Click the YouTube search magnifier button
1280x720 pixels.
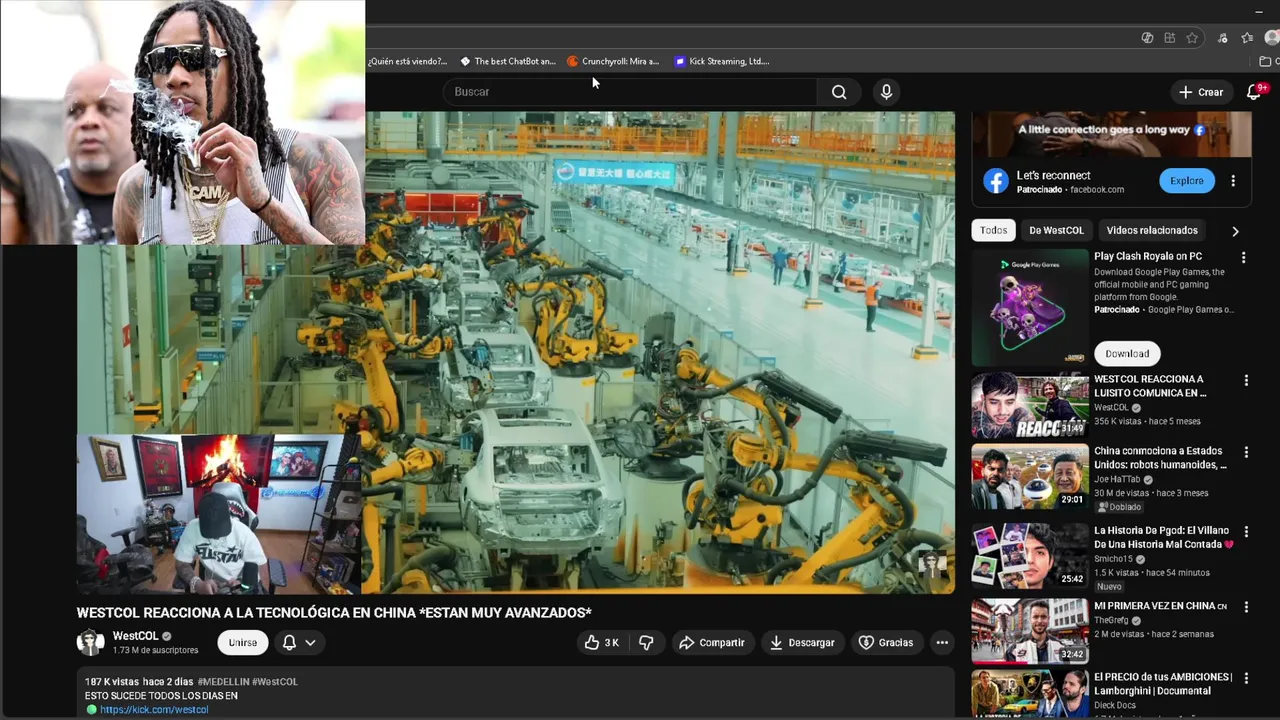[839, 92]
